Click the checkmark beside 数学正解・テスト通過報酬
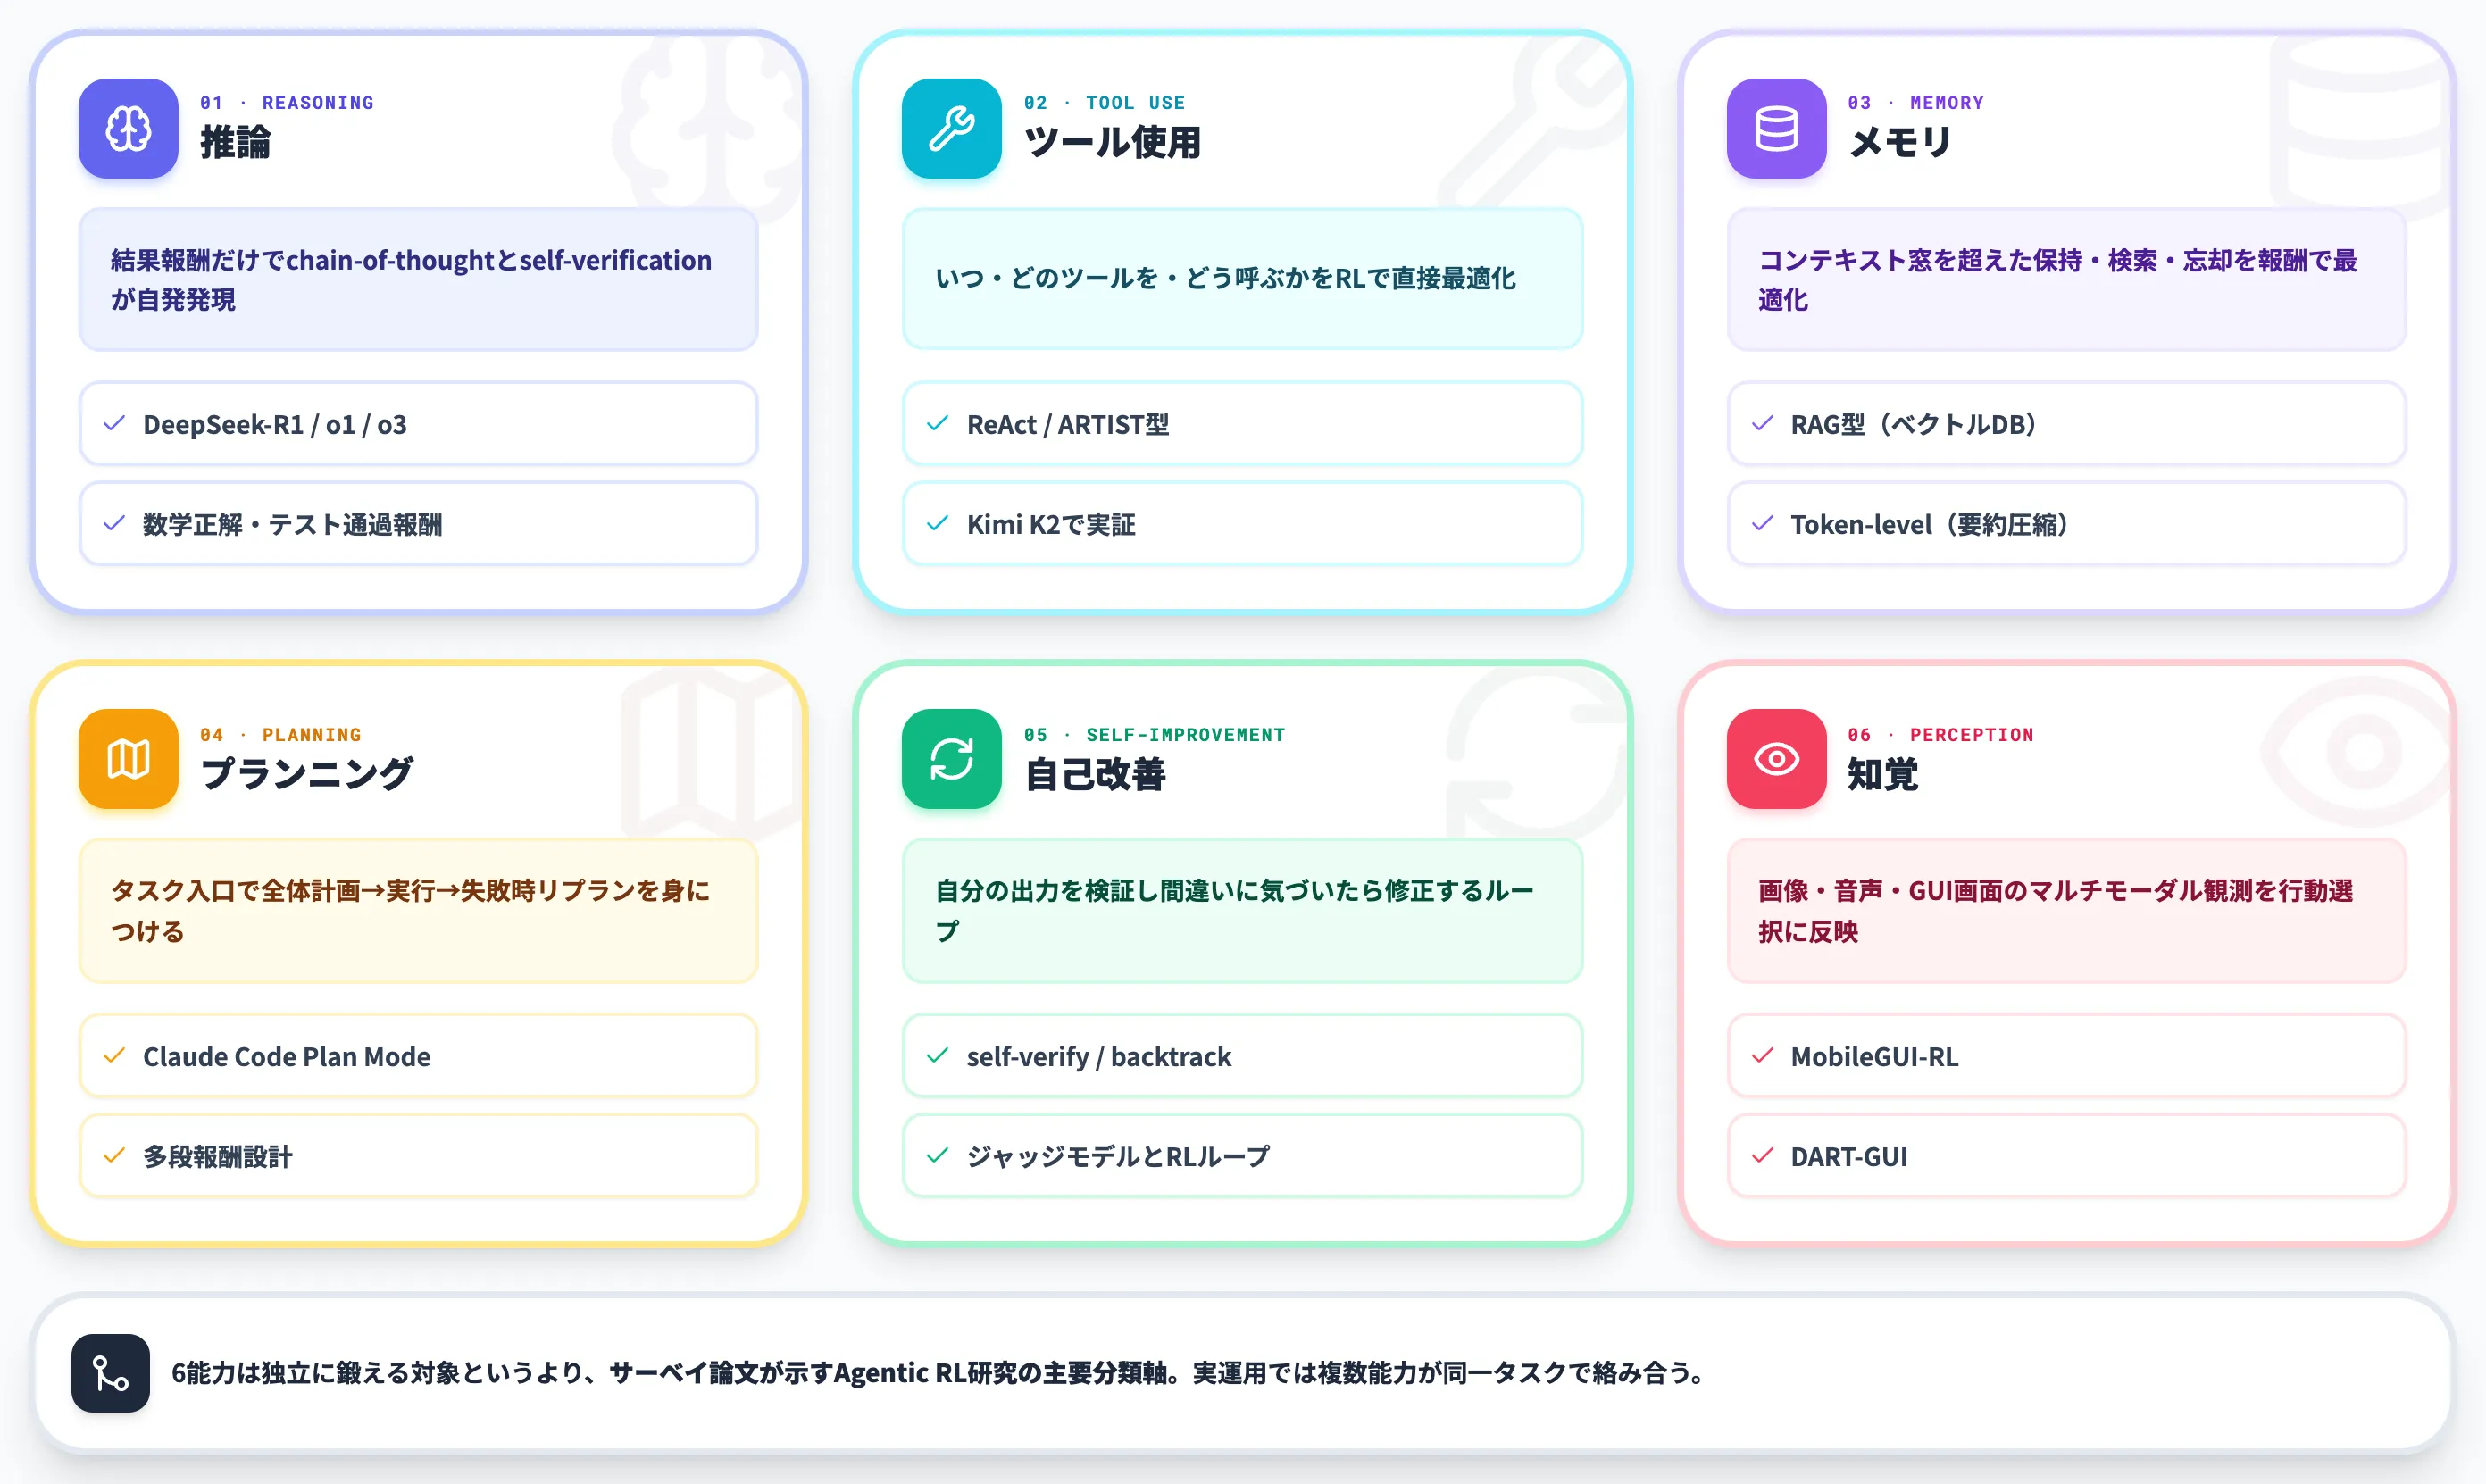 (x=114, y=524)
